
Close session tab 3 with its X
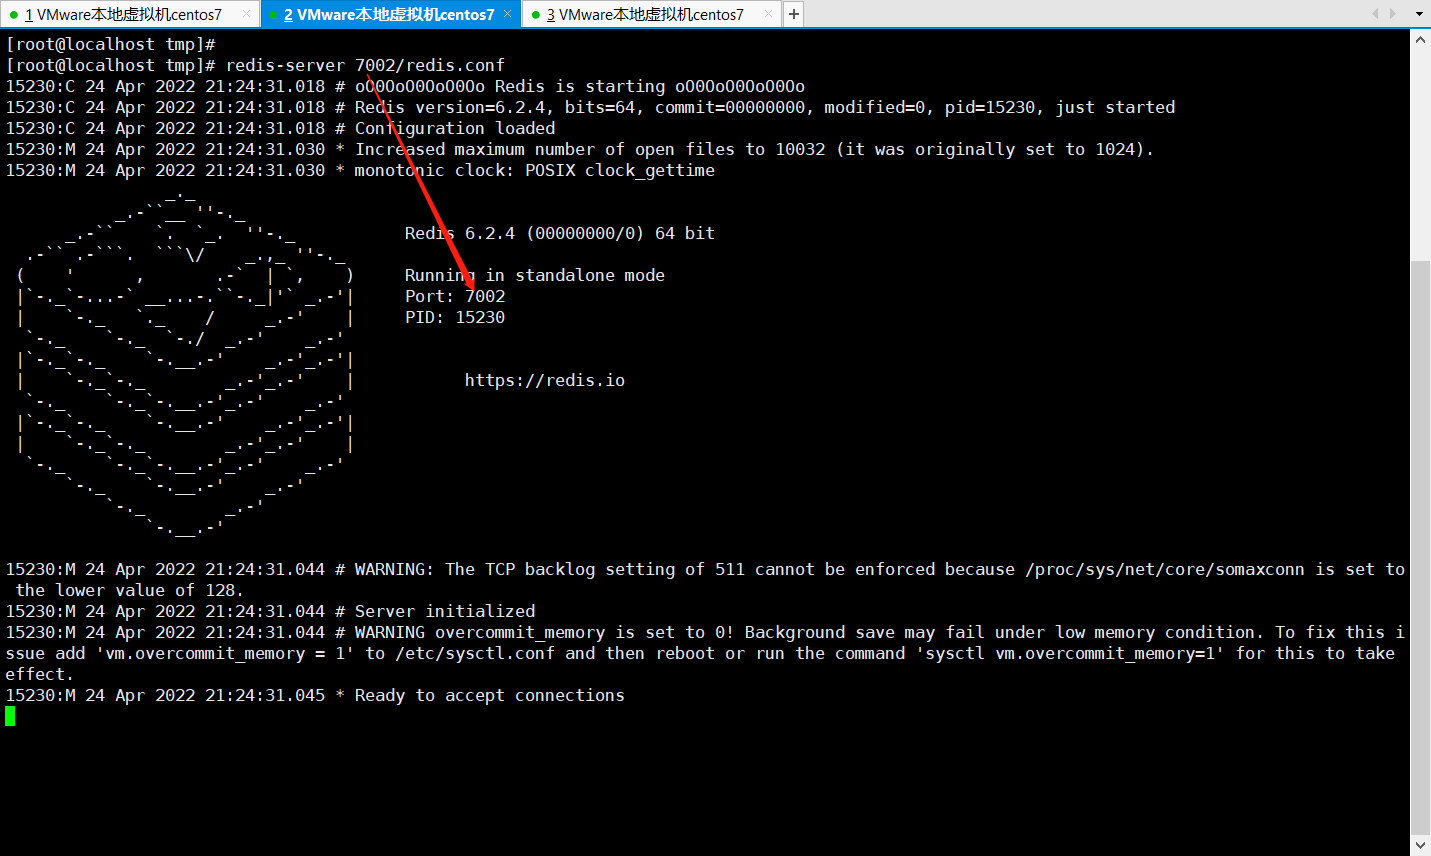pyautogui.click(x=768, y=14)
